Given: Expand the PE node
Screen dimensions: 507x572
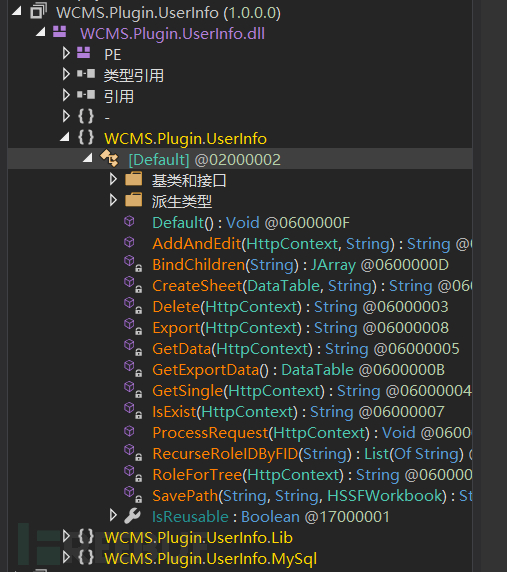Looking at the screenshot, I should pyautogui.click(x=66, y=53).
